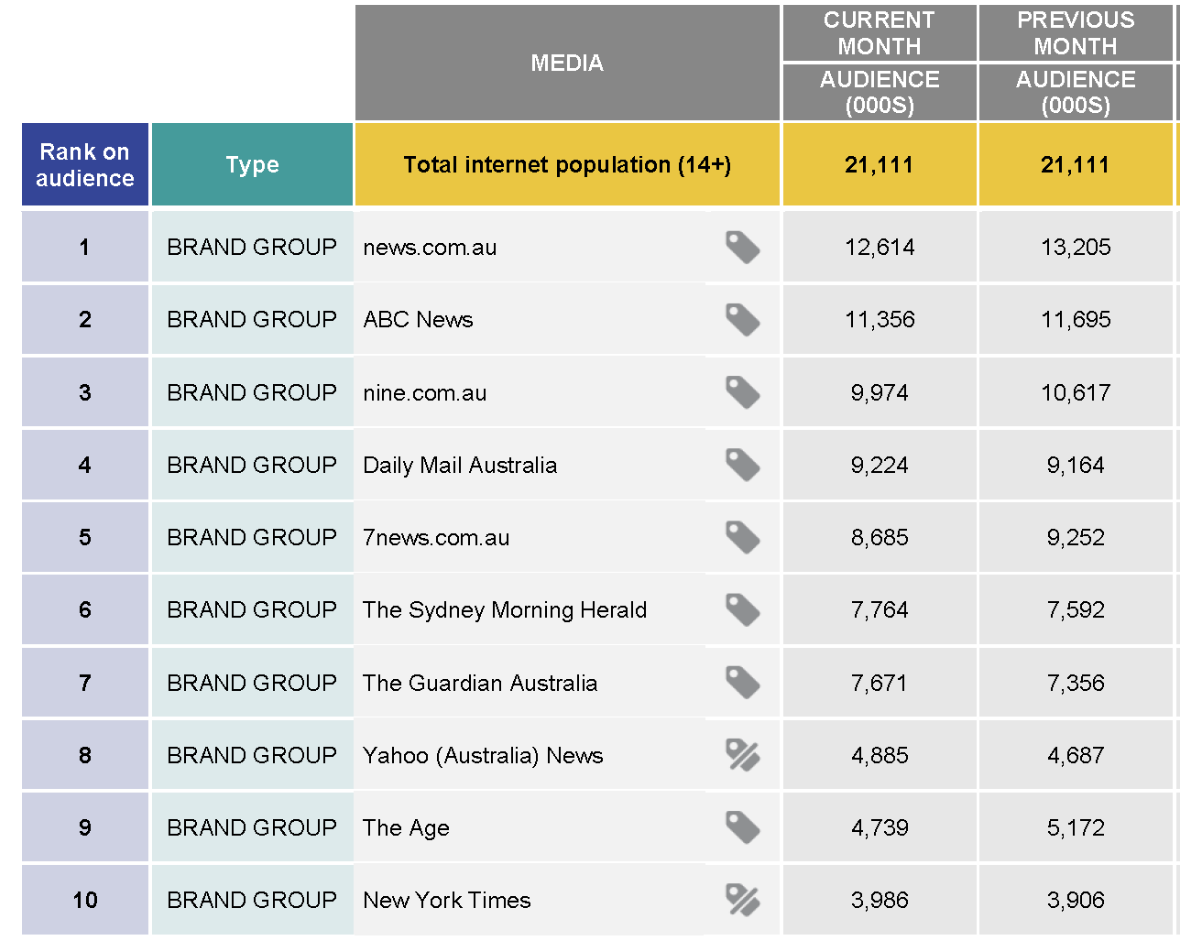1180x942 pixels.
Task: Click the Daily Mail Australia tag icon
Action: coord(743,465)
